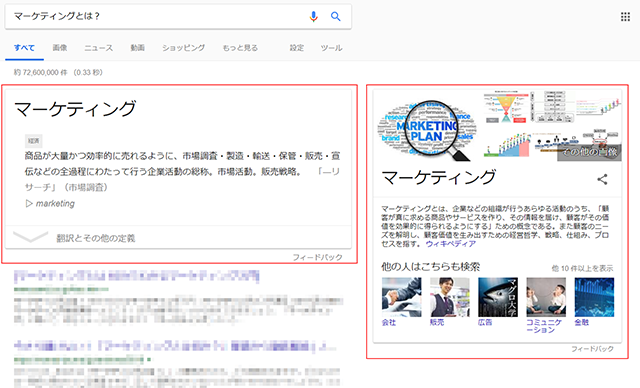Click the マーケティング heading in definition box
Screen dimensions: 640x388
(75, 109)
